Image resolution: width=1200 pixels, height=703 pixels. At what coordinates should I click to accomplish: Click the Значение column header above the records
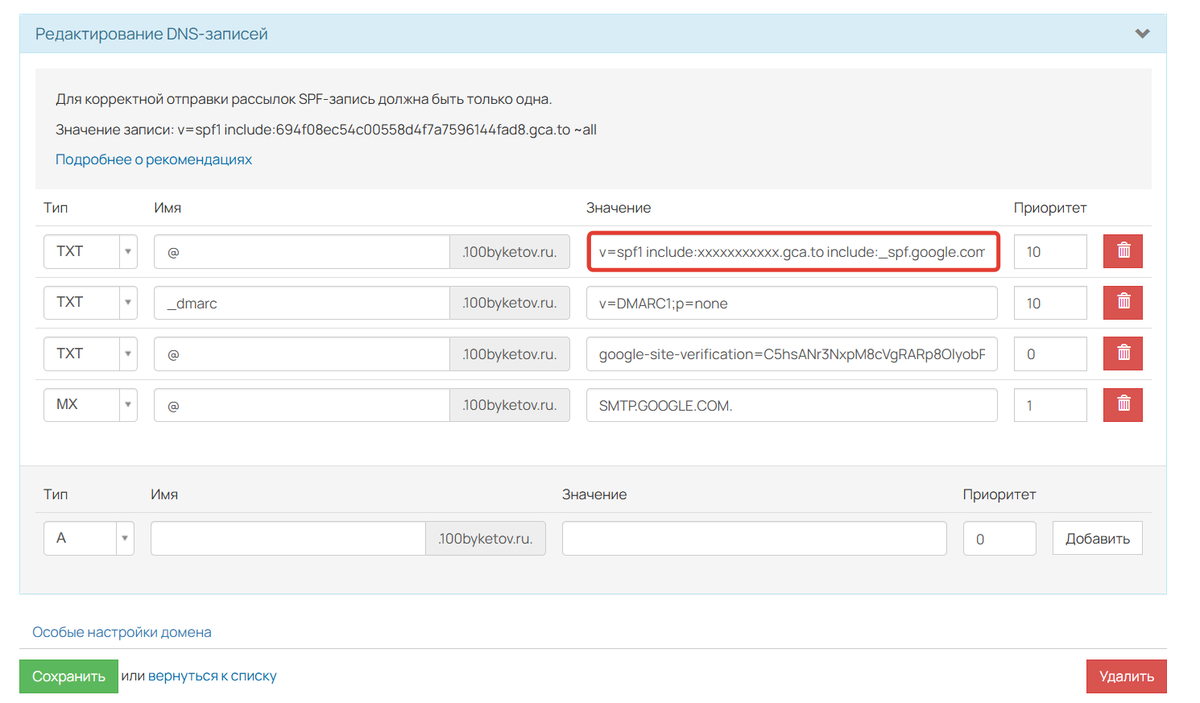coord(619,208)
